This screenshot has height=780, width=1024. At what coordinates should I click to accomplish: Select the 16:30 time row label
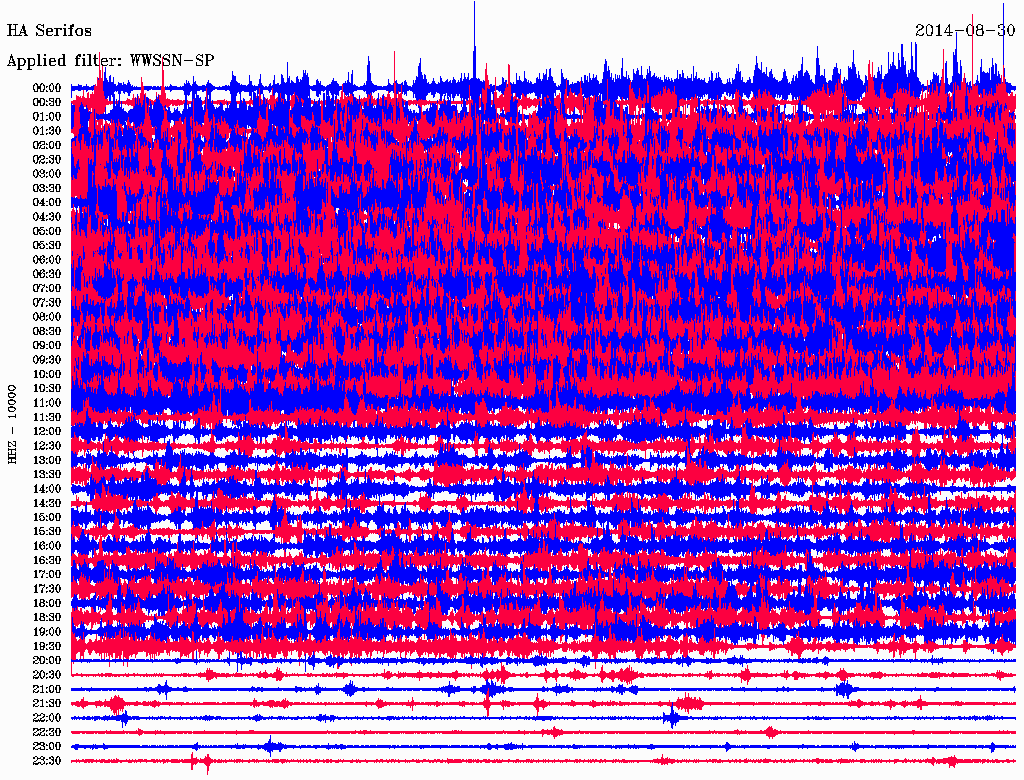[x=47, y=561]
